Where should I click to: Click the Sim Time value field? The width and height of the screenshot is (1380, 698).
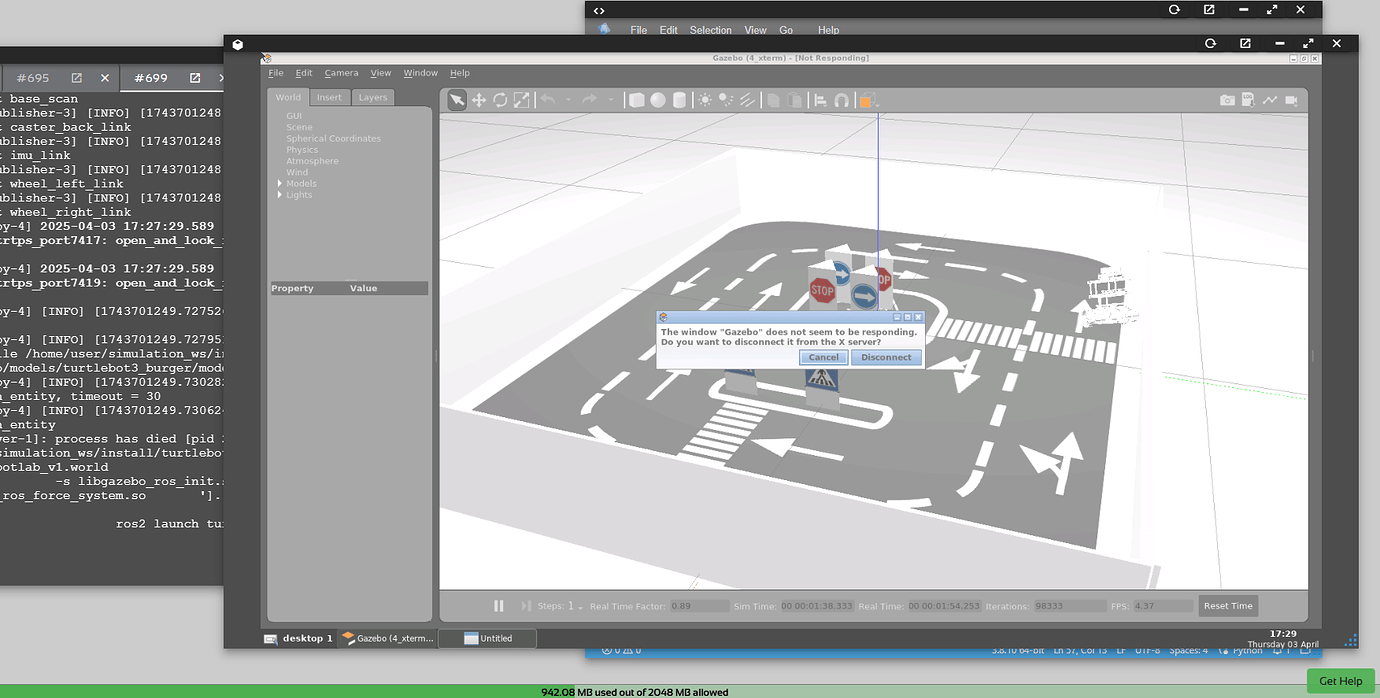(817, 606)
